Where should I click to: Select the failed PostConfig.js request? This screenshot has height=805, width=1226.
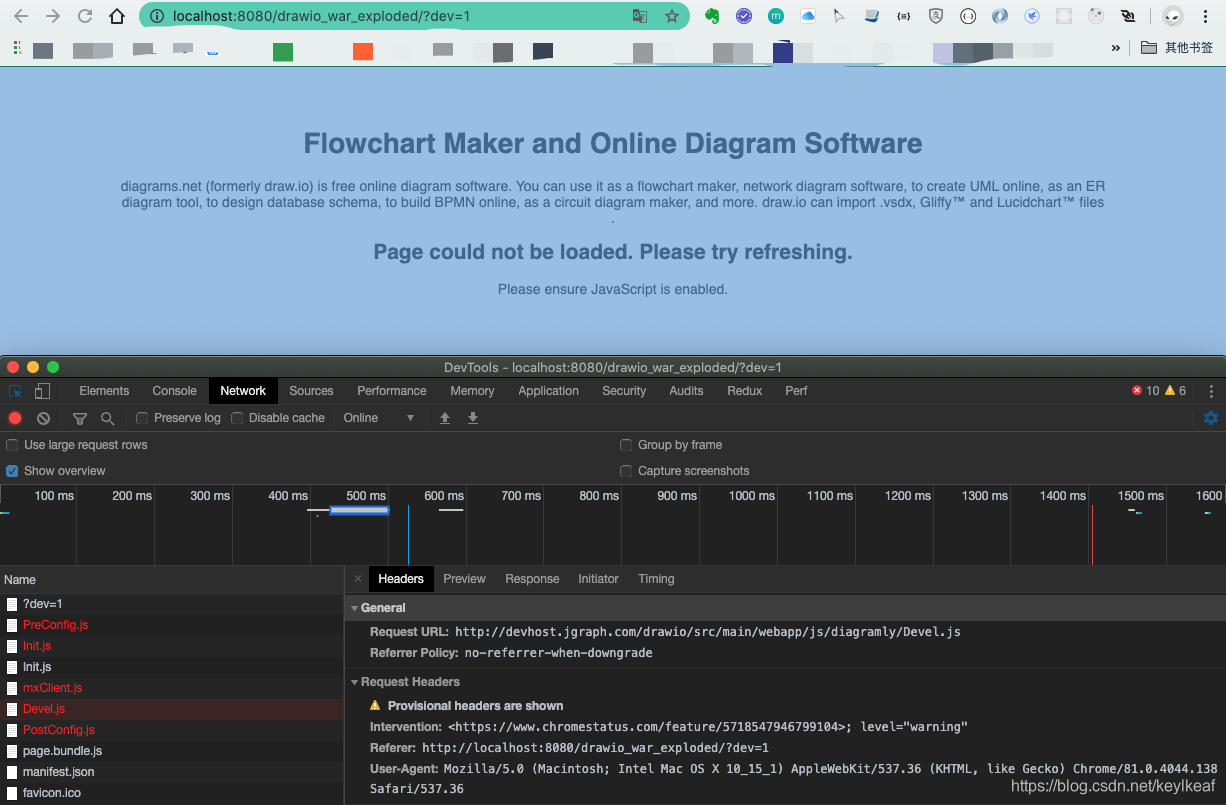172,730
